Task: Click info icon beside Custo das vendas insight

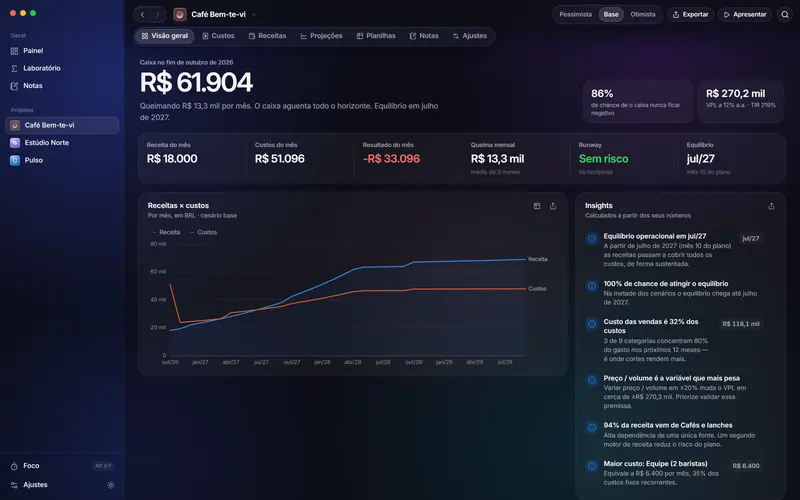Action: 592,324
